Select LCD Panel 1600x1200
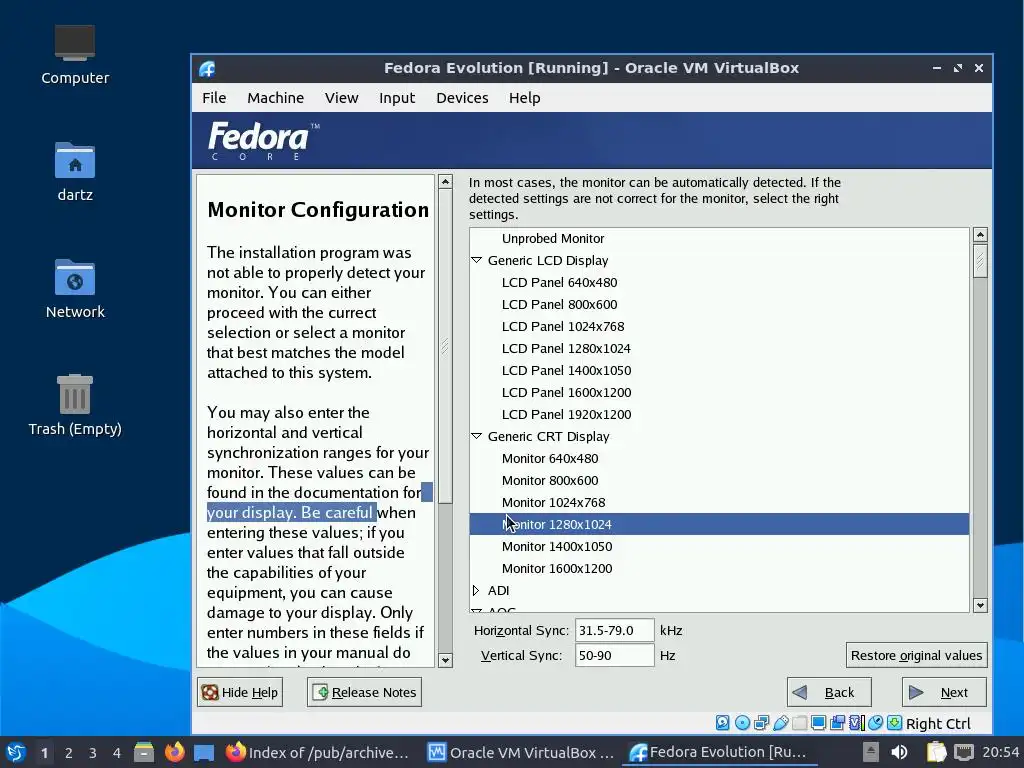The image size is (1024, 768). (719, 392)
